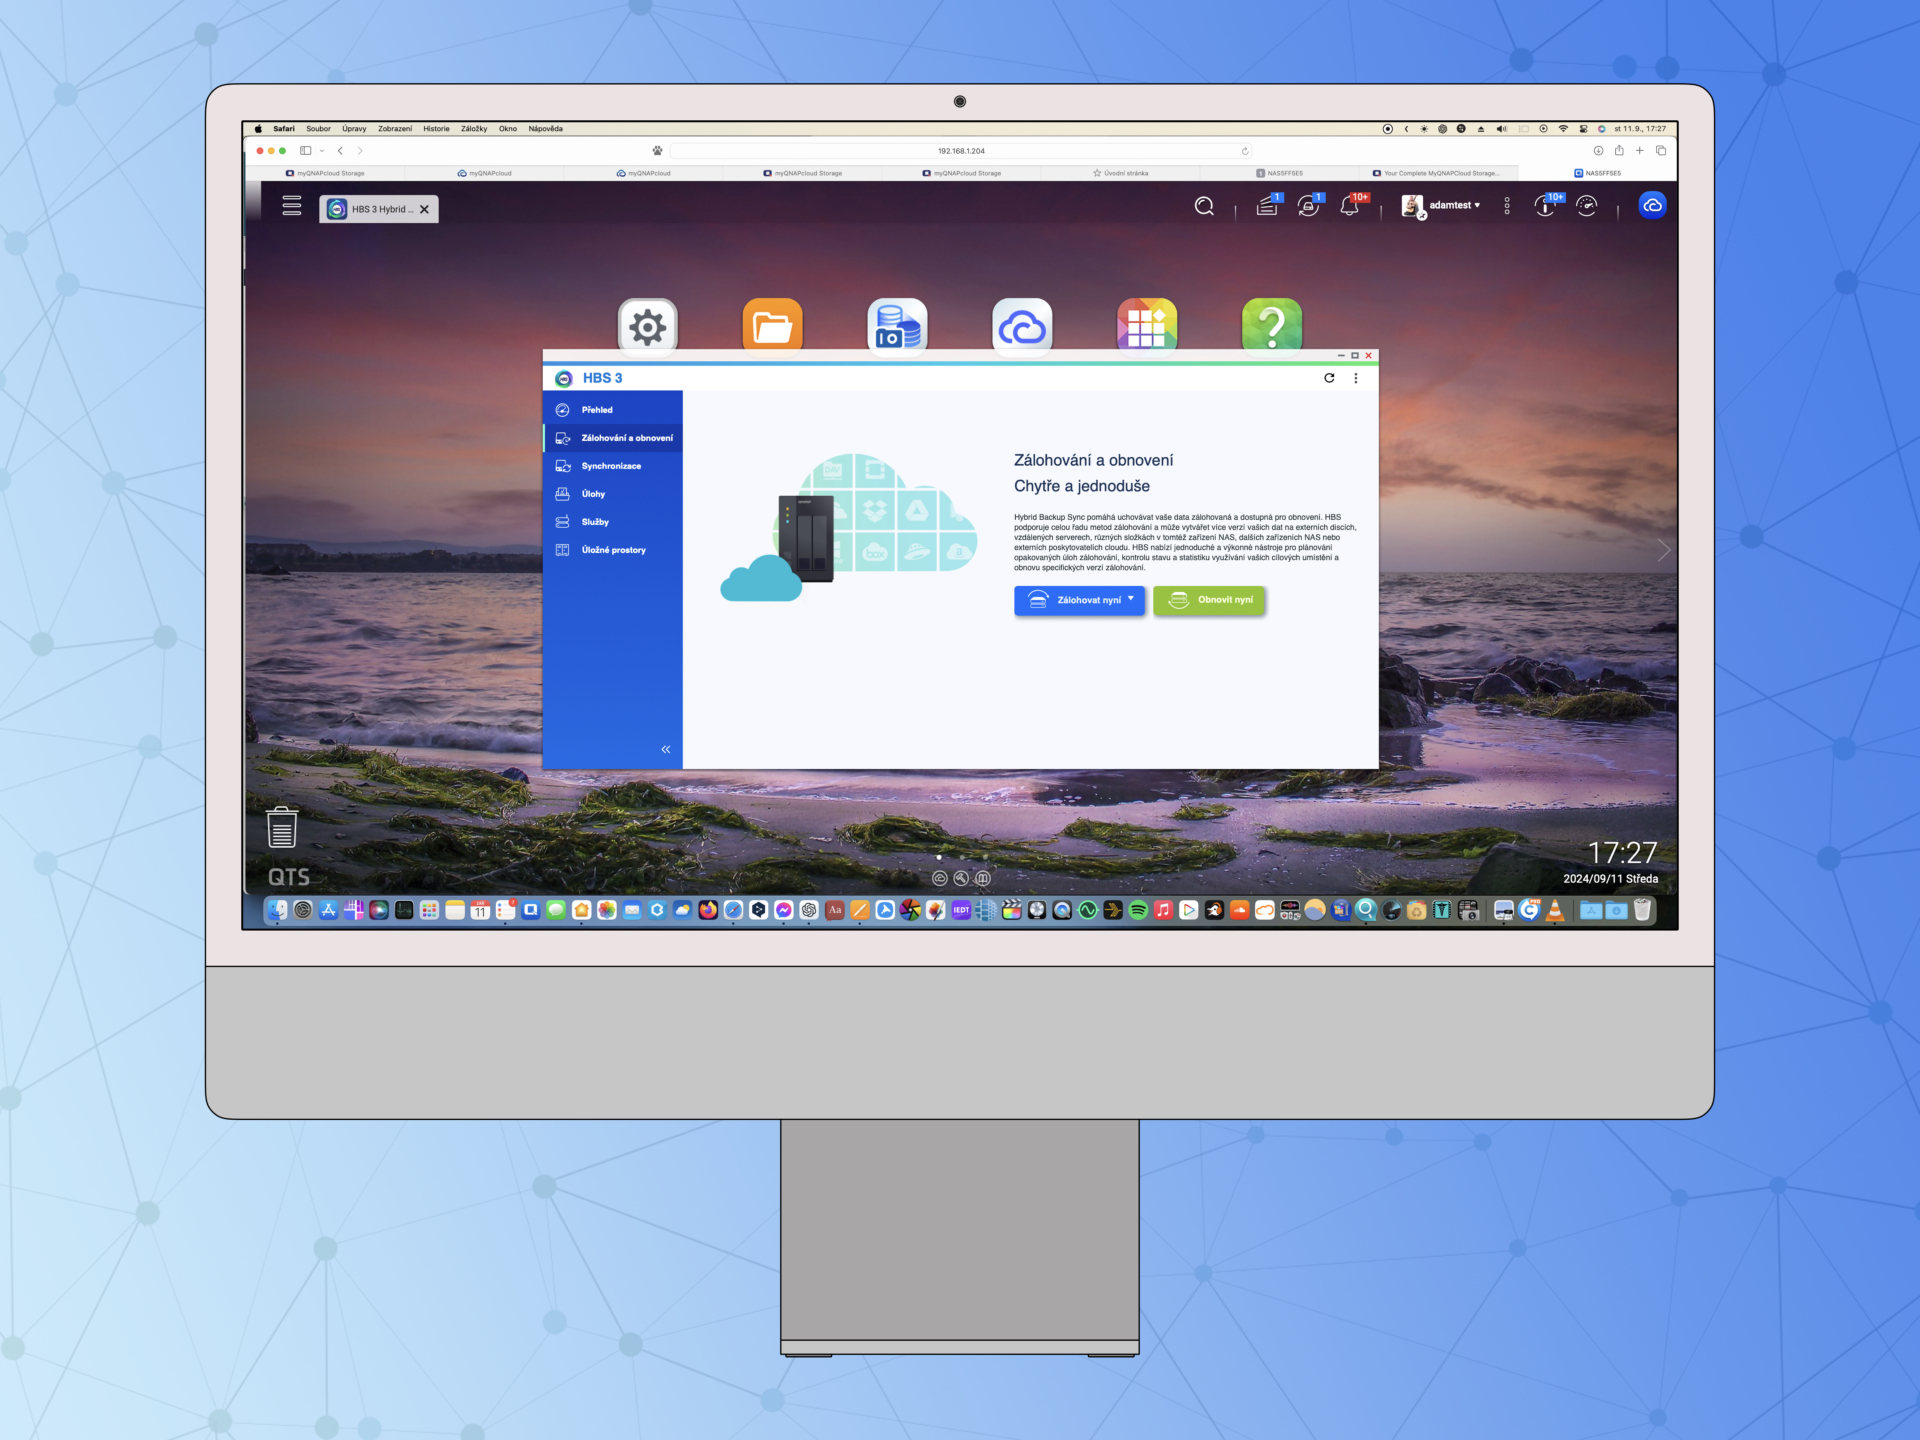Open the QTS main menu hamburger icon
The width and height of the screenshot is (1920, 1440).
292,206
